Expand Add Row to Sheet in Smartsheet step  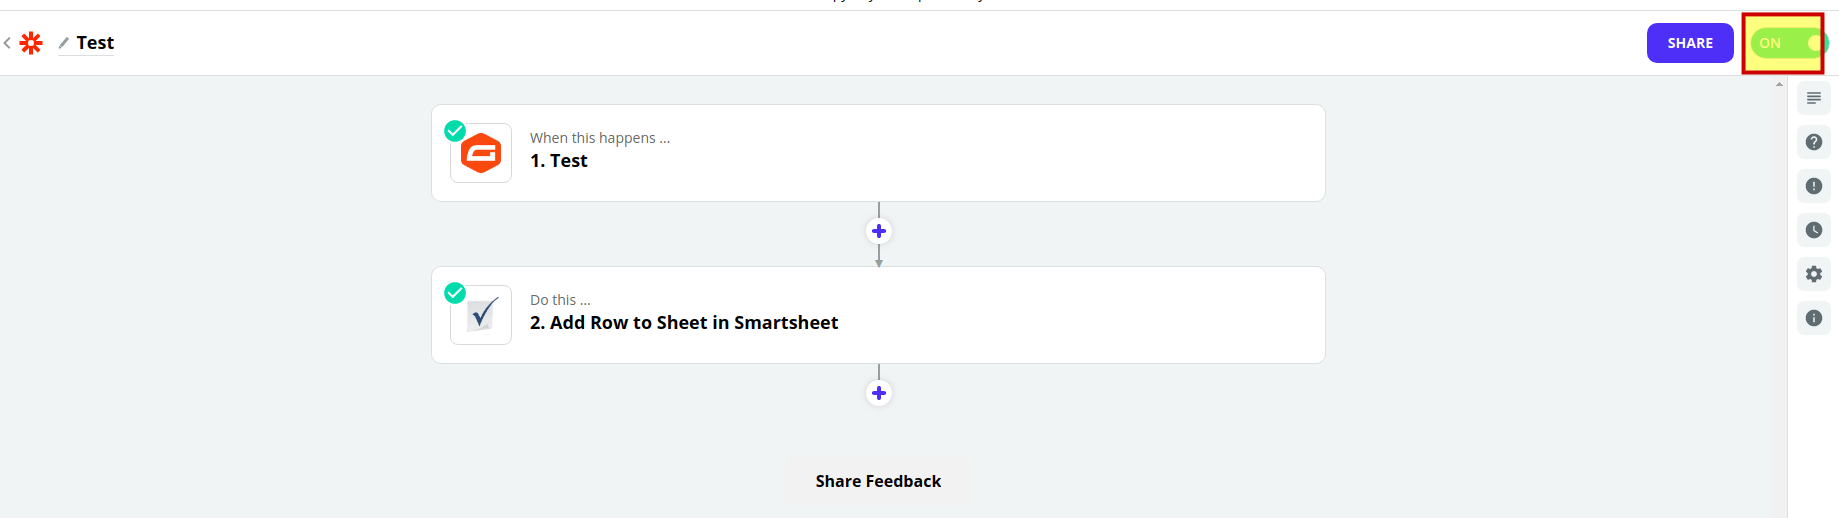tap(878, 315)
